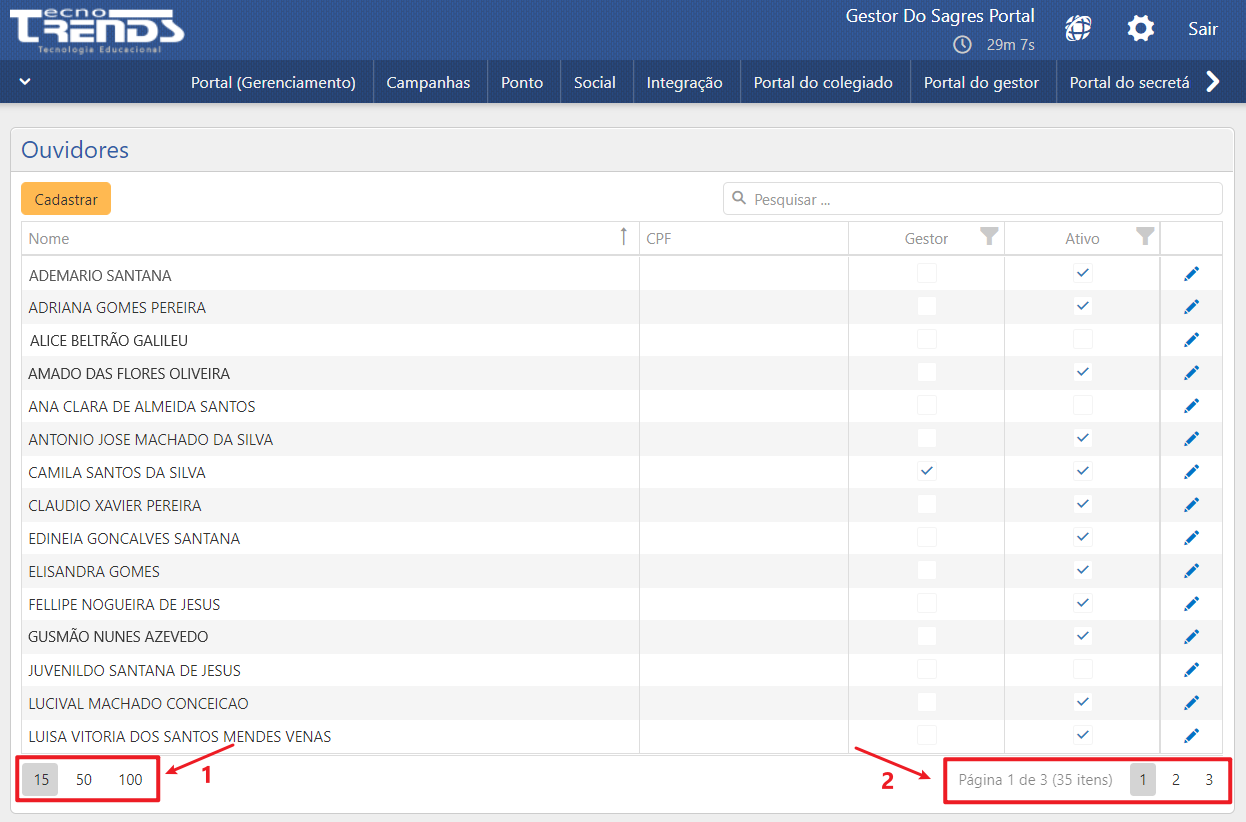Click edit pencil for LUCIVAL MACHADO CONCEICAO
This screenshot has height=822, width=1246.
point(1190,703)
